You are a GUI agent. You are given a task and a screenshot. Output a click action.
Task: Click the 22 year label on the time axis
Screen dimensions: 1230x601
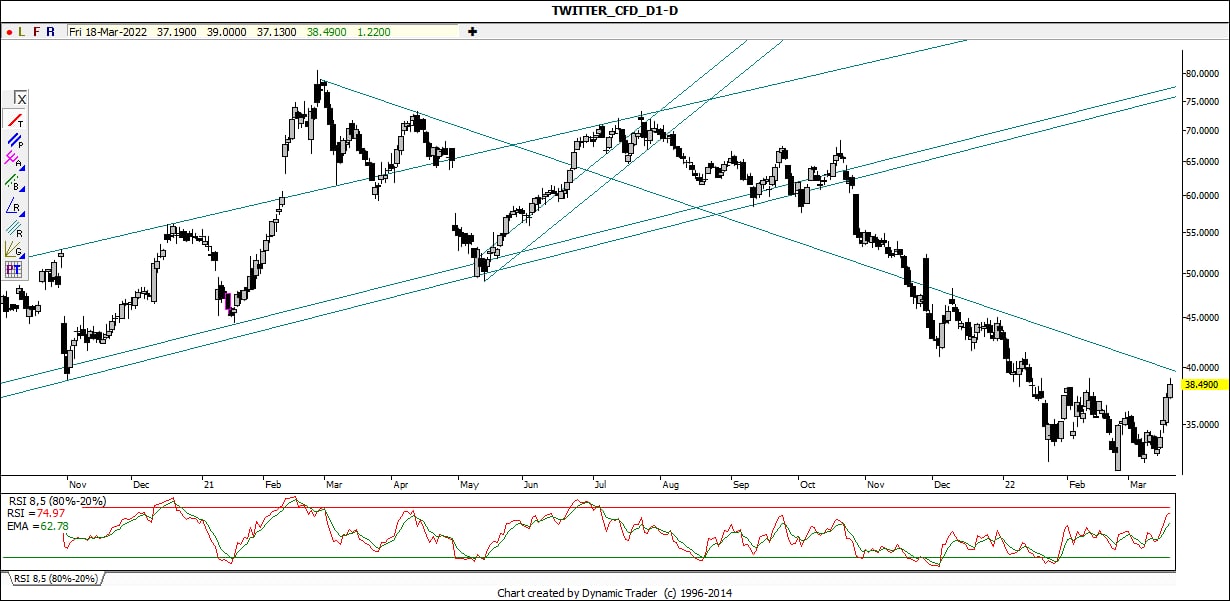1011,484
